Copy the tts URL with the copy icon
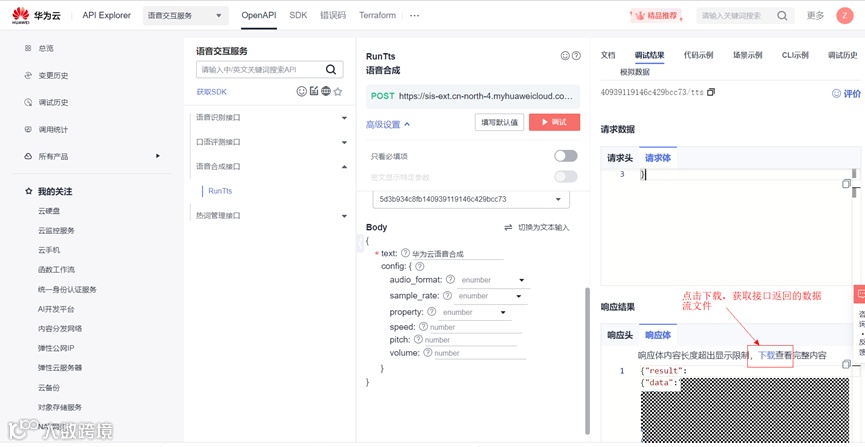Viewport: 865px width, 447px height. click(x=711, y=92)
